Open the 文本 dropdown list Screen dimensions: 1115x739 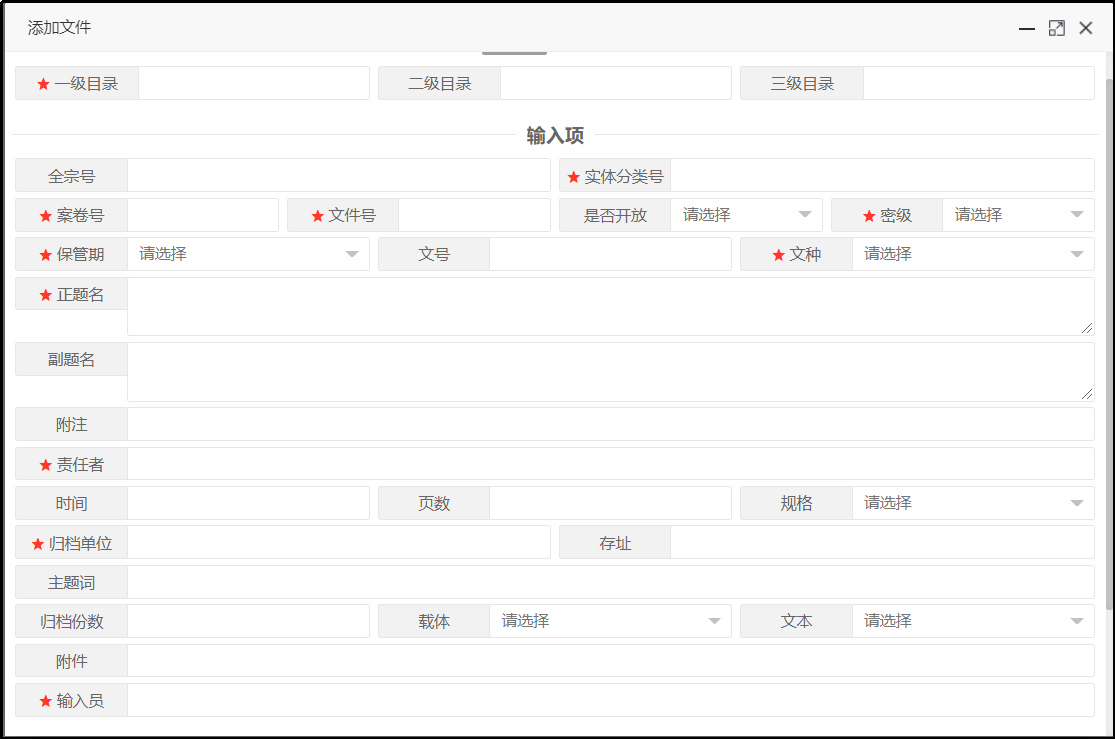972,621
